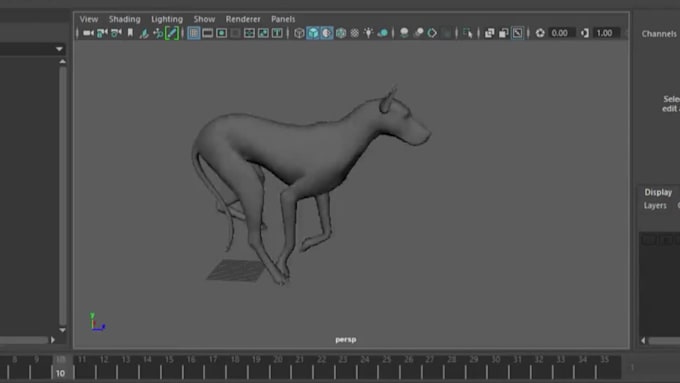Jump to frame 35 on timeline

604,360
